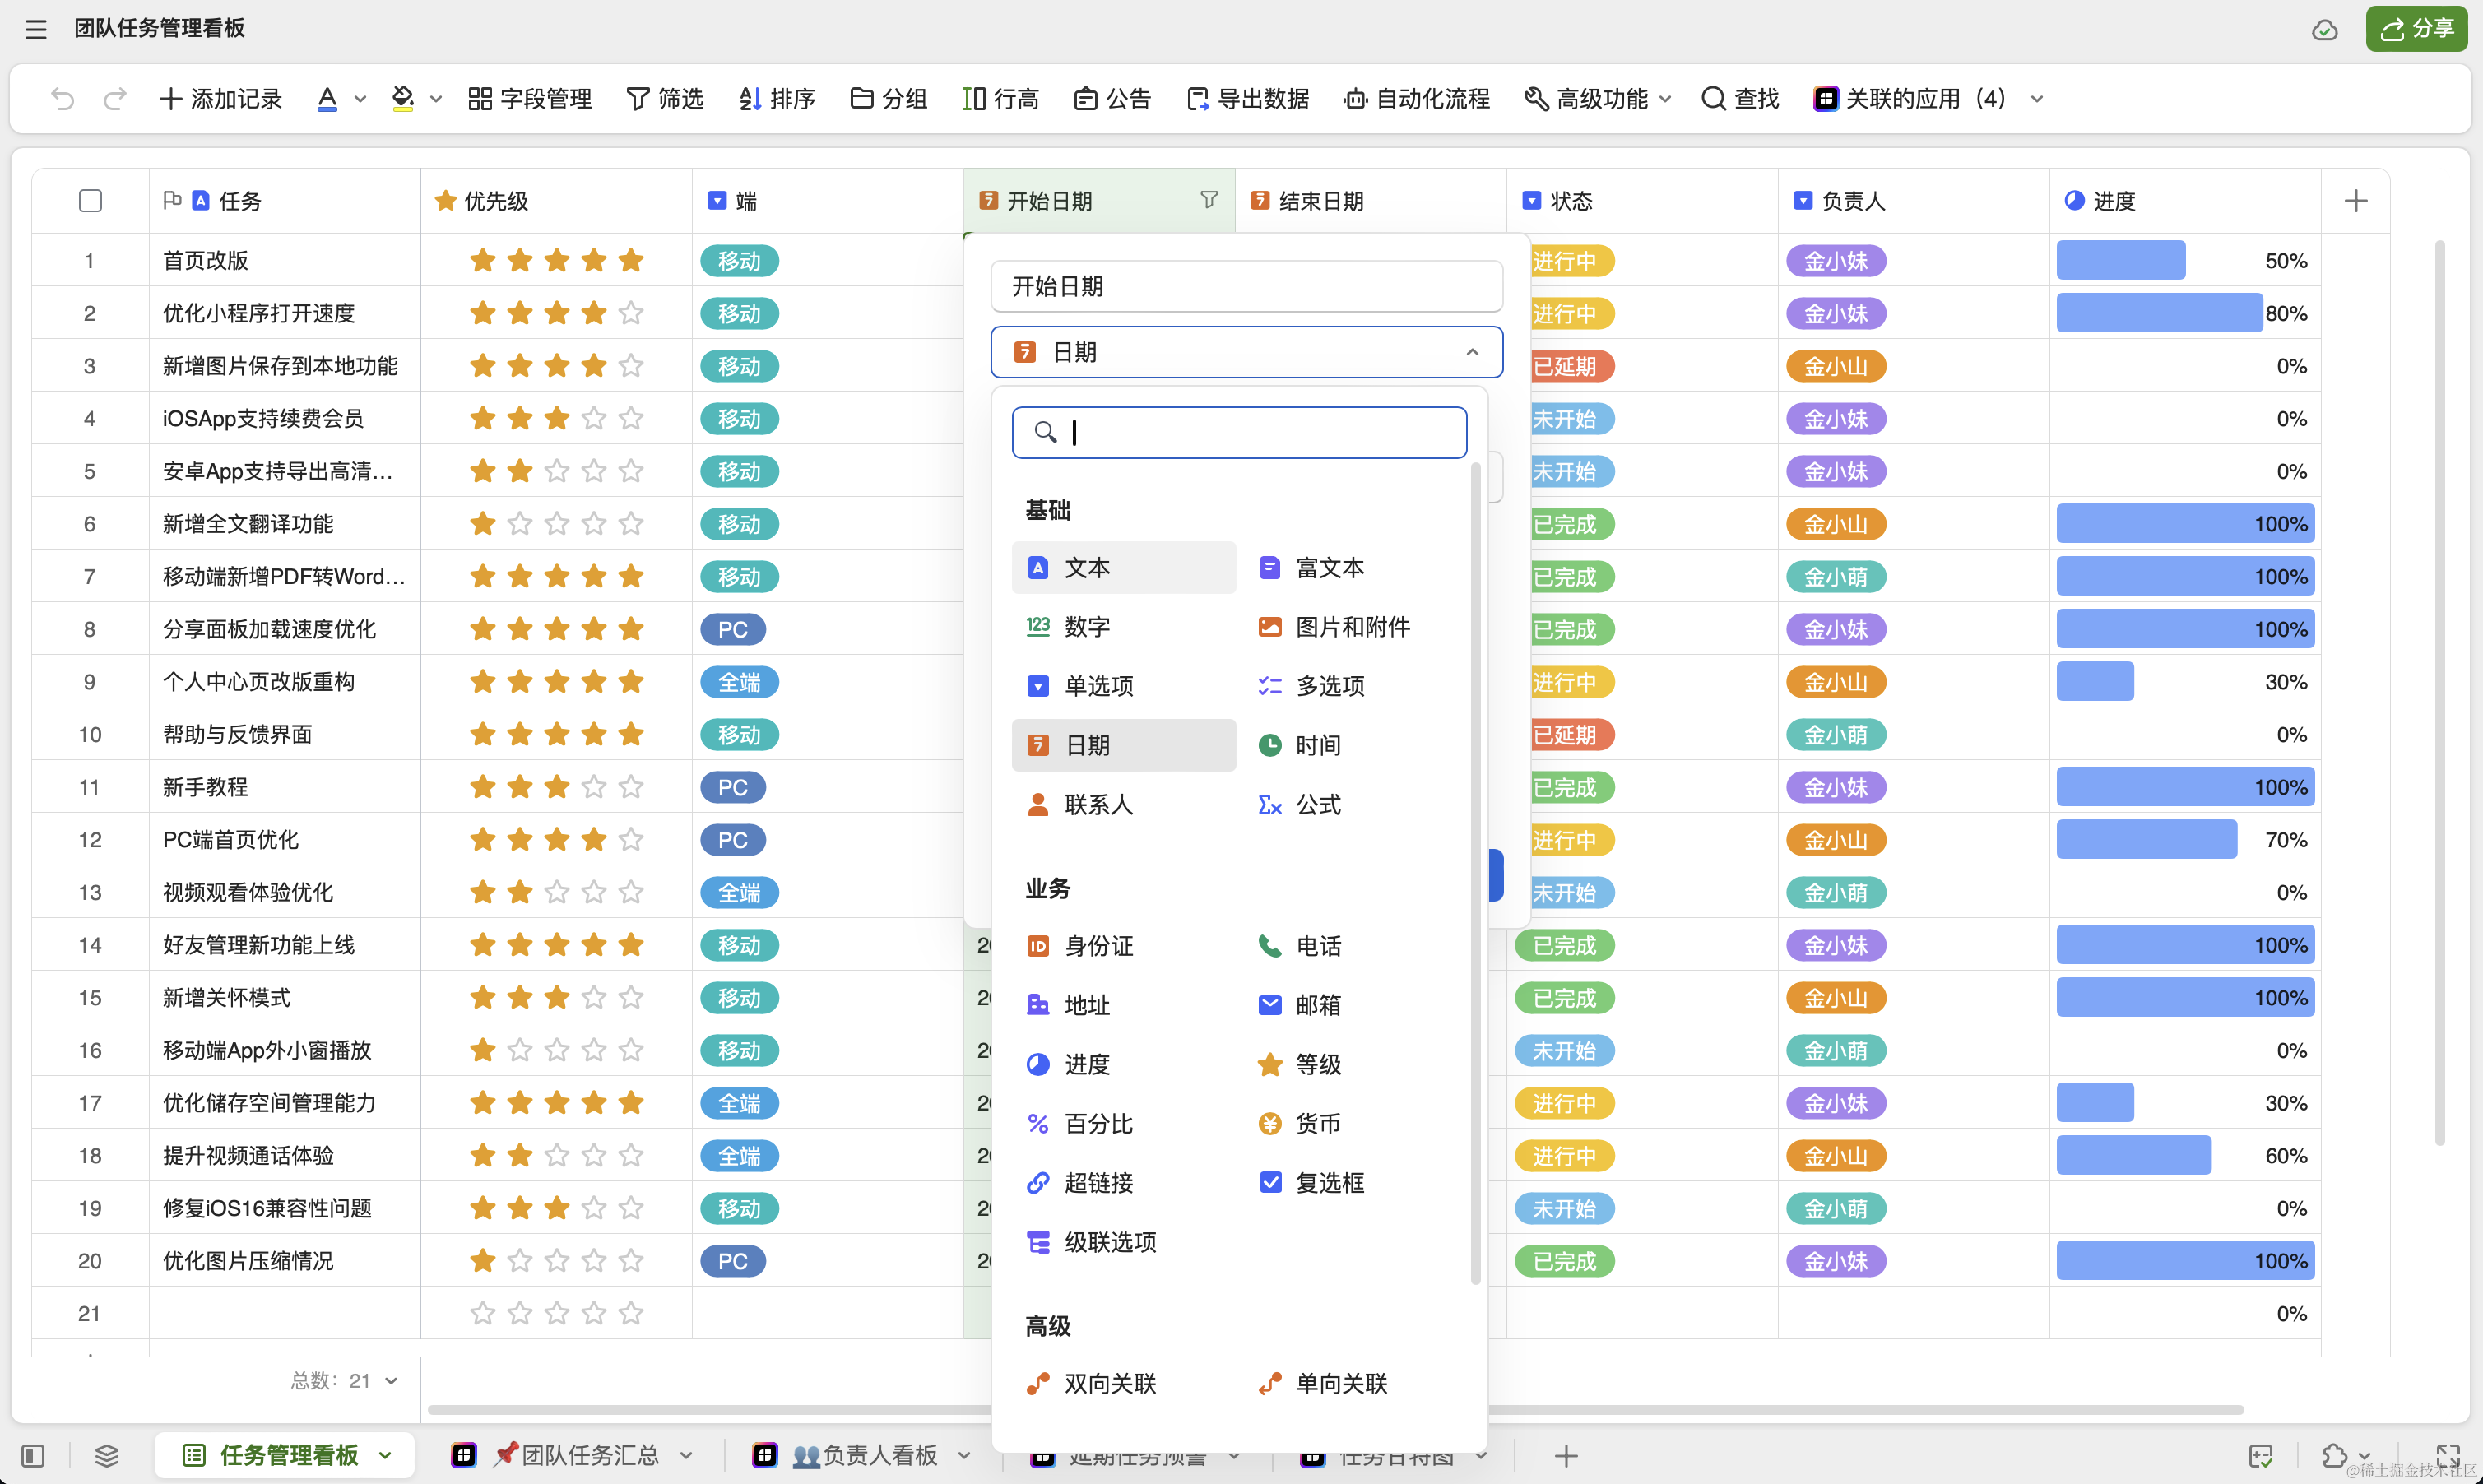
Task: Collapse the 日期 field type dropdown
Action: (1471, 352)
